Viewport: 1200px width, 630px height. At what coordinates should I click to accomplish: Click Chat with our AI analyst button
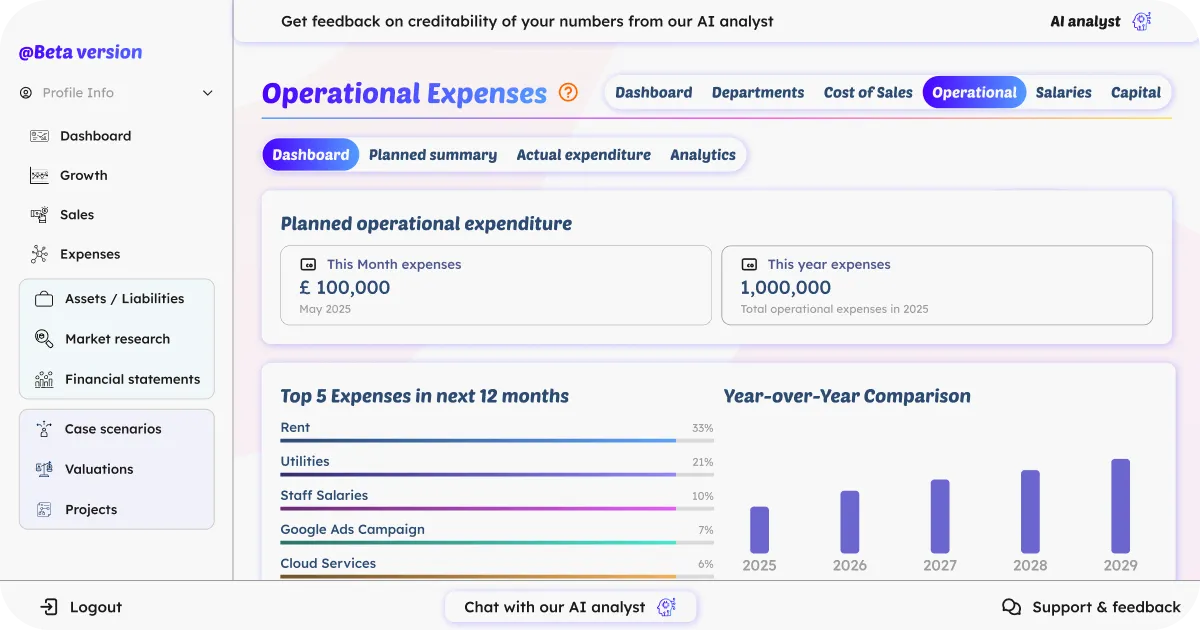click(570, 607)
